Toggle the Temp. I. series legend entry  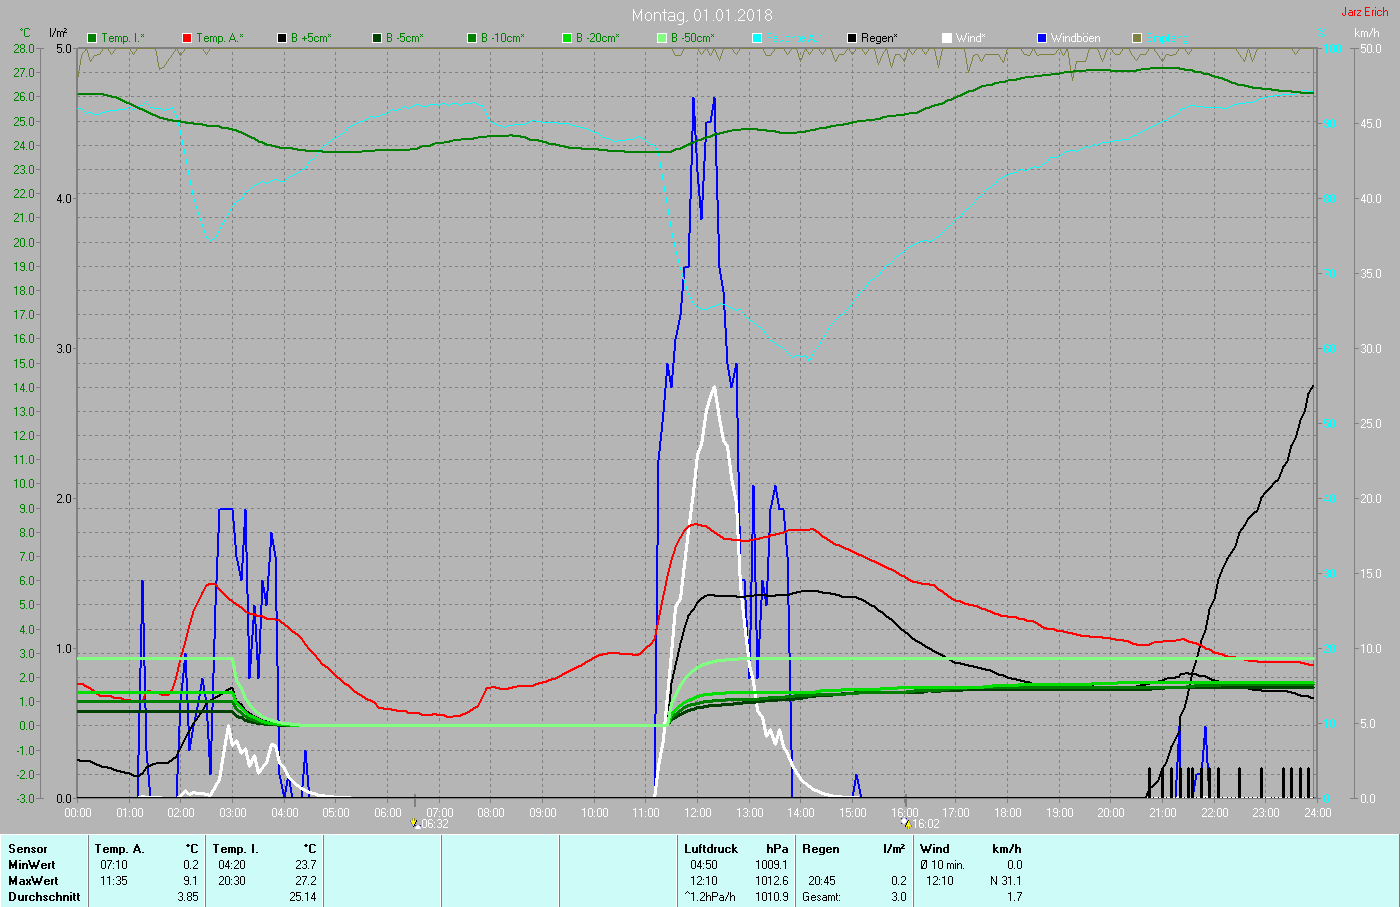pyautogui.click(x=122, y=38)
